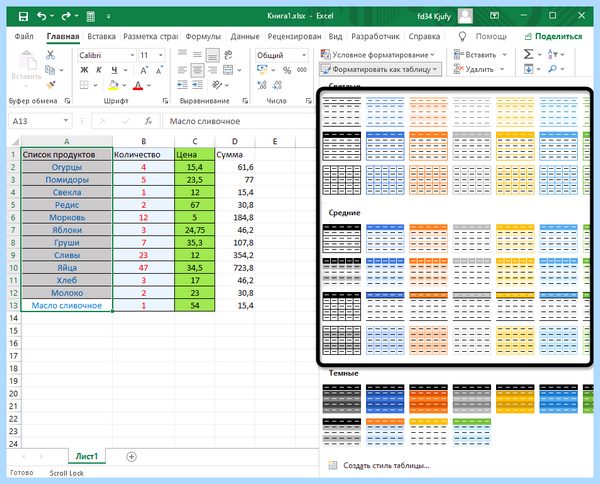Switch to the Вид tab

click(335, 36)
